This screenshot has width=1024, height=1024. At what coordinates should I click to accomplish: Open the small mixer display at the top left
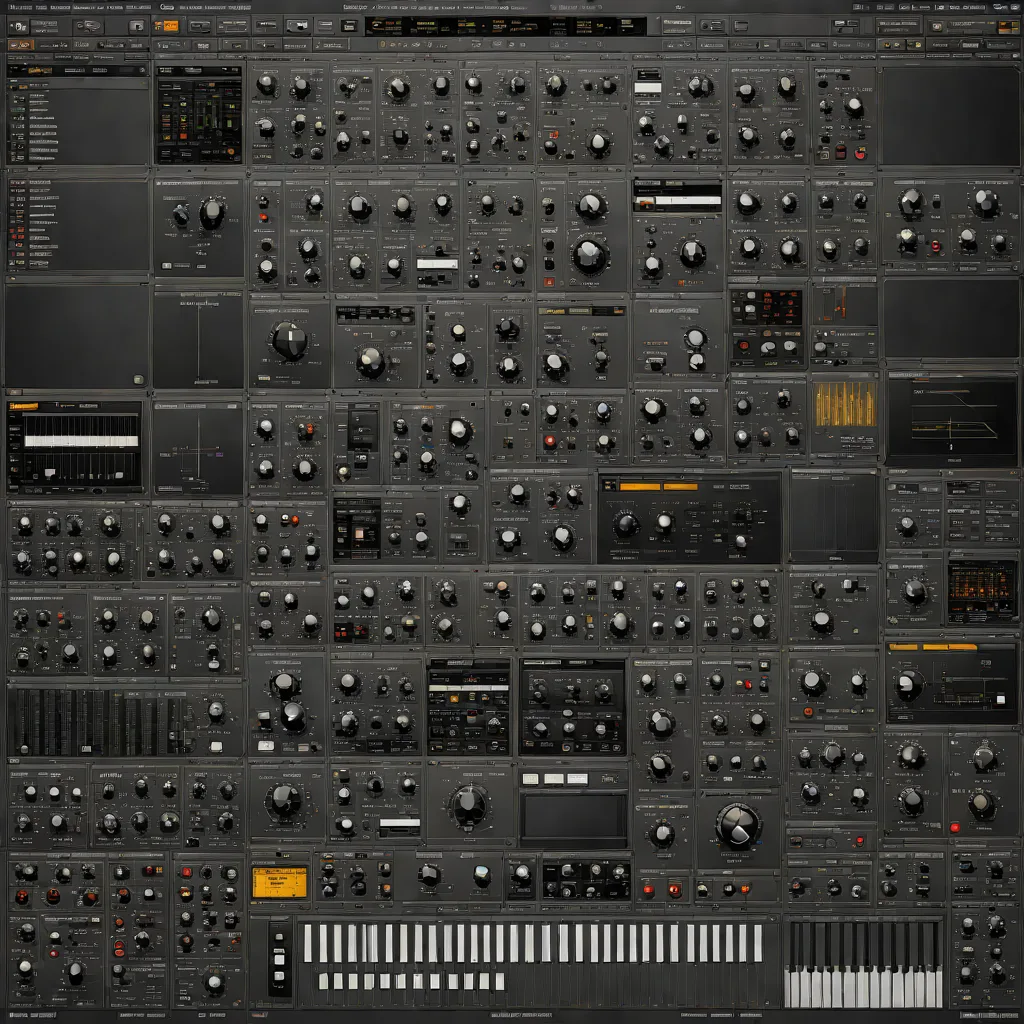[x=199, y=115]
